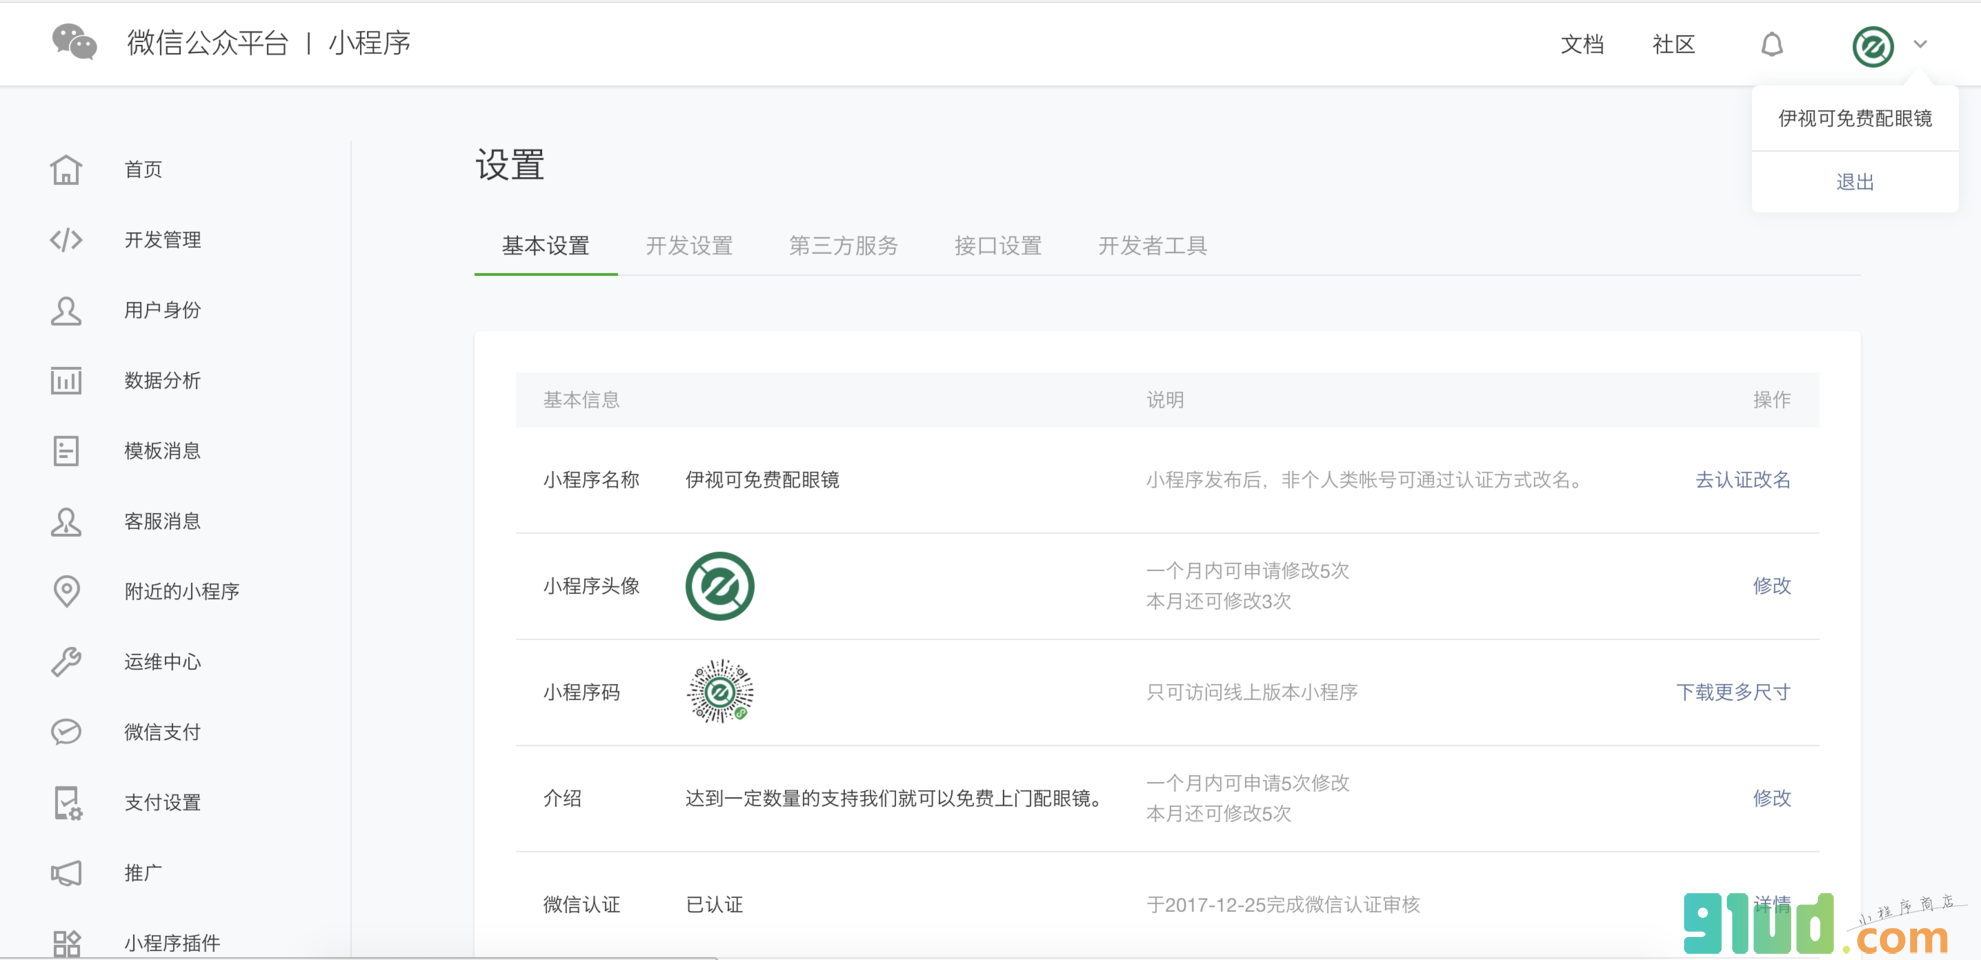Switch to the 第三方服务 tab
This screenshot has width=1981, height=960.
click(844, 246)
